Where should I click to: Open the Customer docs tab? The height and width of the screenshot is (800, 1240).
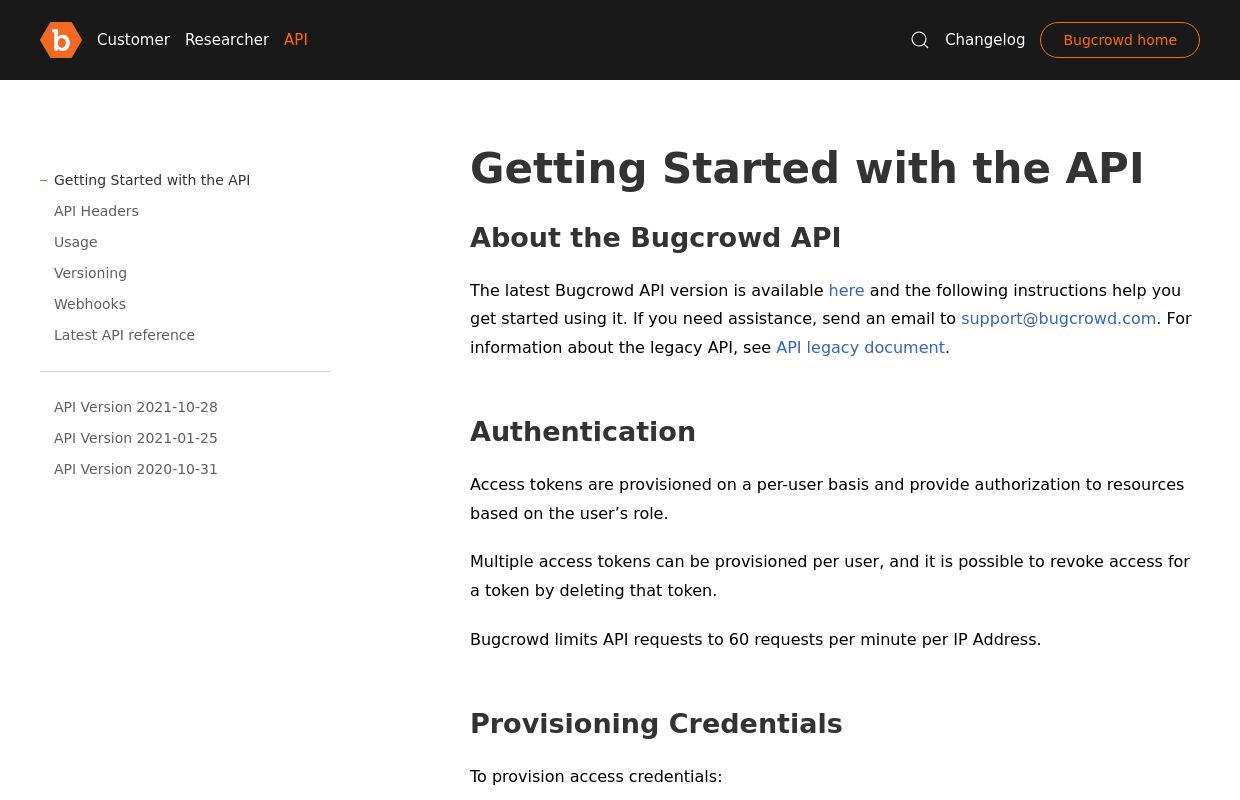pyautogui.click(x=133, y=40)
